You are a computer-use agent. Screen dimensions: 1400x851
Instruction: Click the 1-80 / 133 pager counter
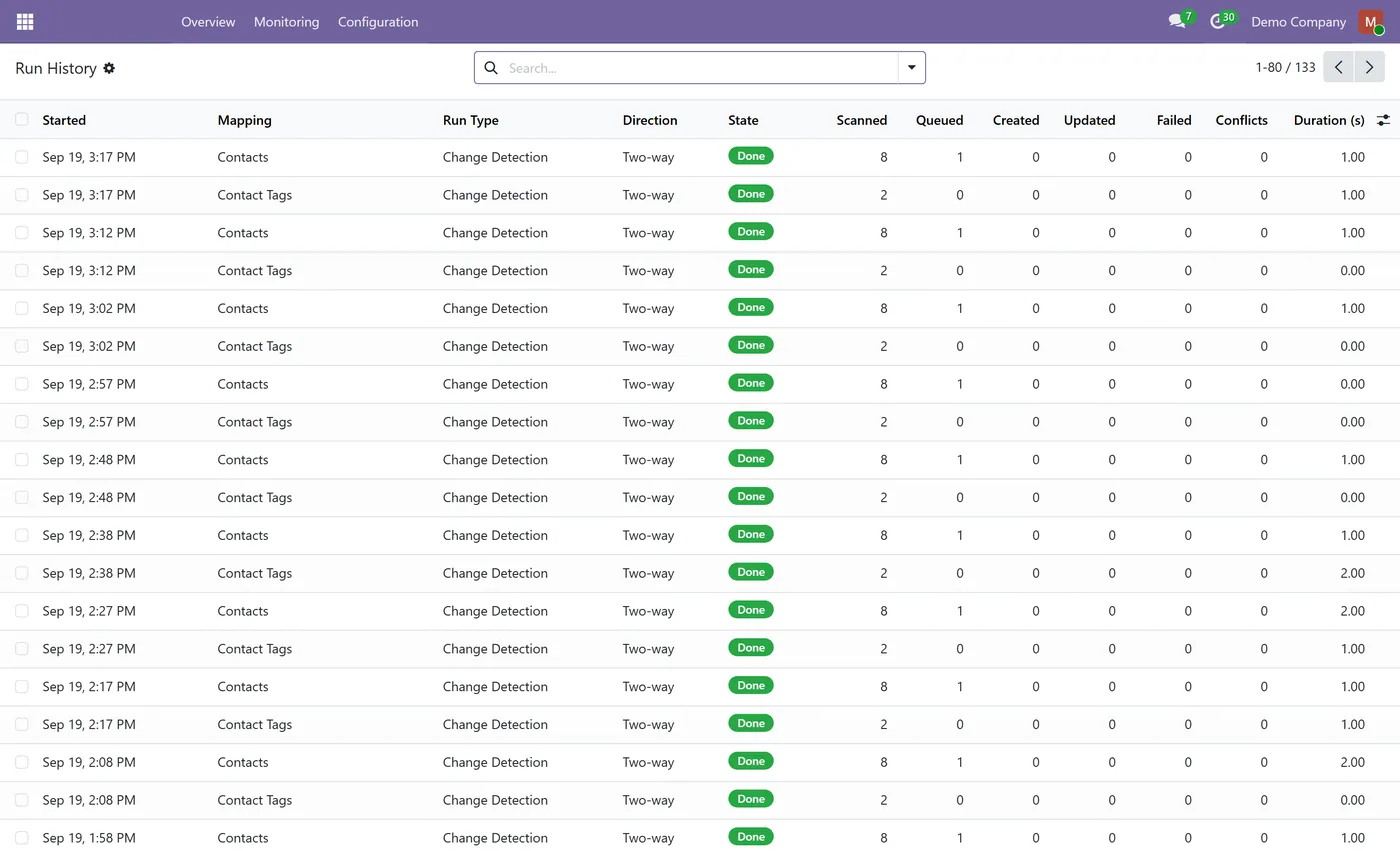pyautogui.click(x=1285, y=67)
